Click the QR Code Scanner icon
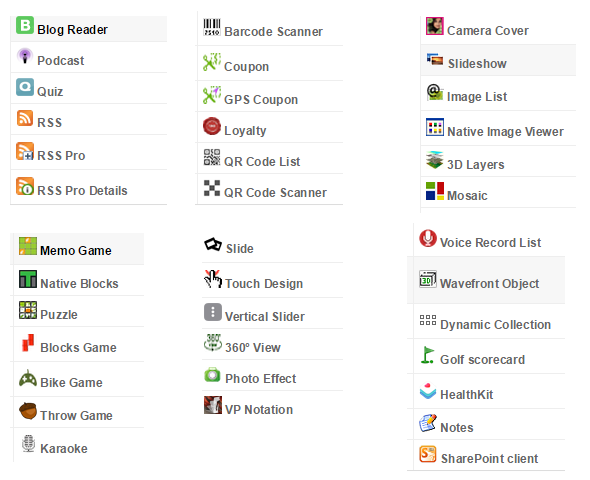Viewport: 590px width, 480px height. click(212, 188)
